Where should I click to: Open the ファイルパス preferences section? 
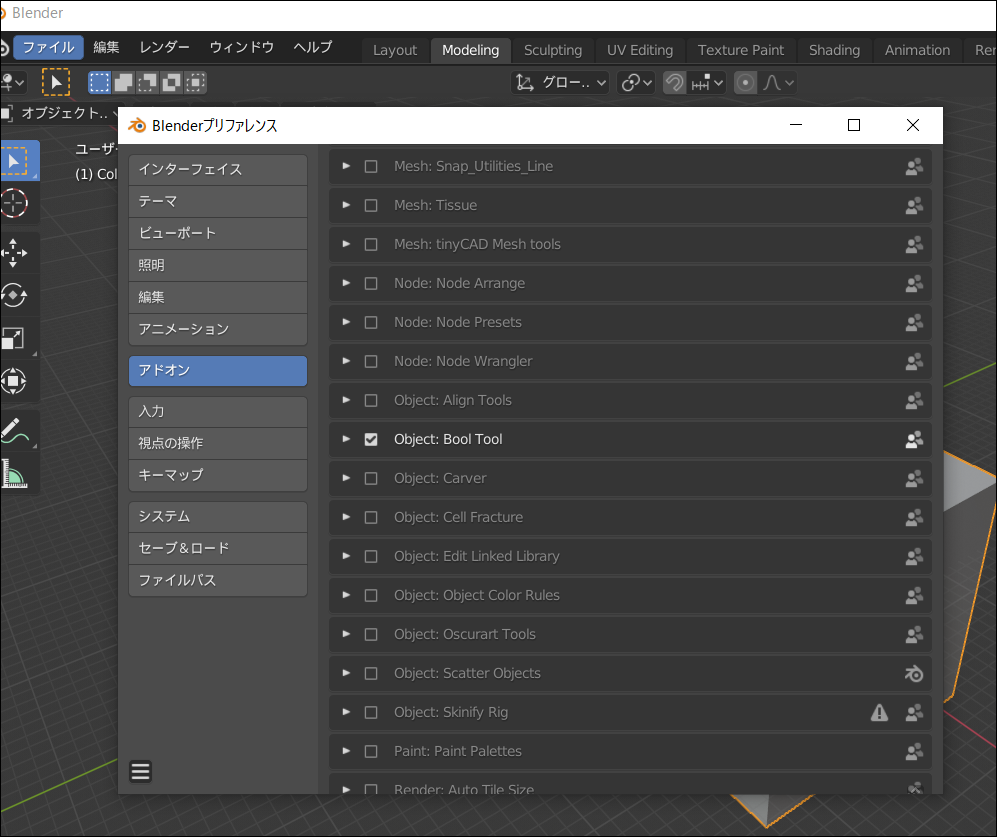click(218, 580)
